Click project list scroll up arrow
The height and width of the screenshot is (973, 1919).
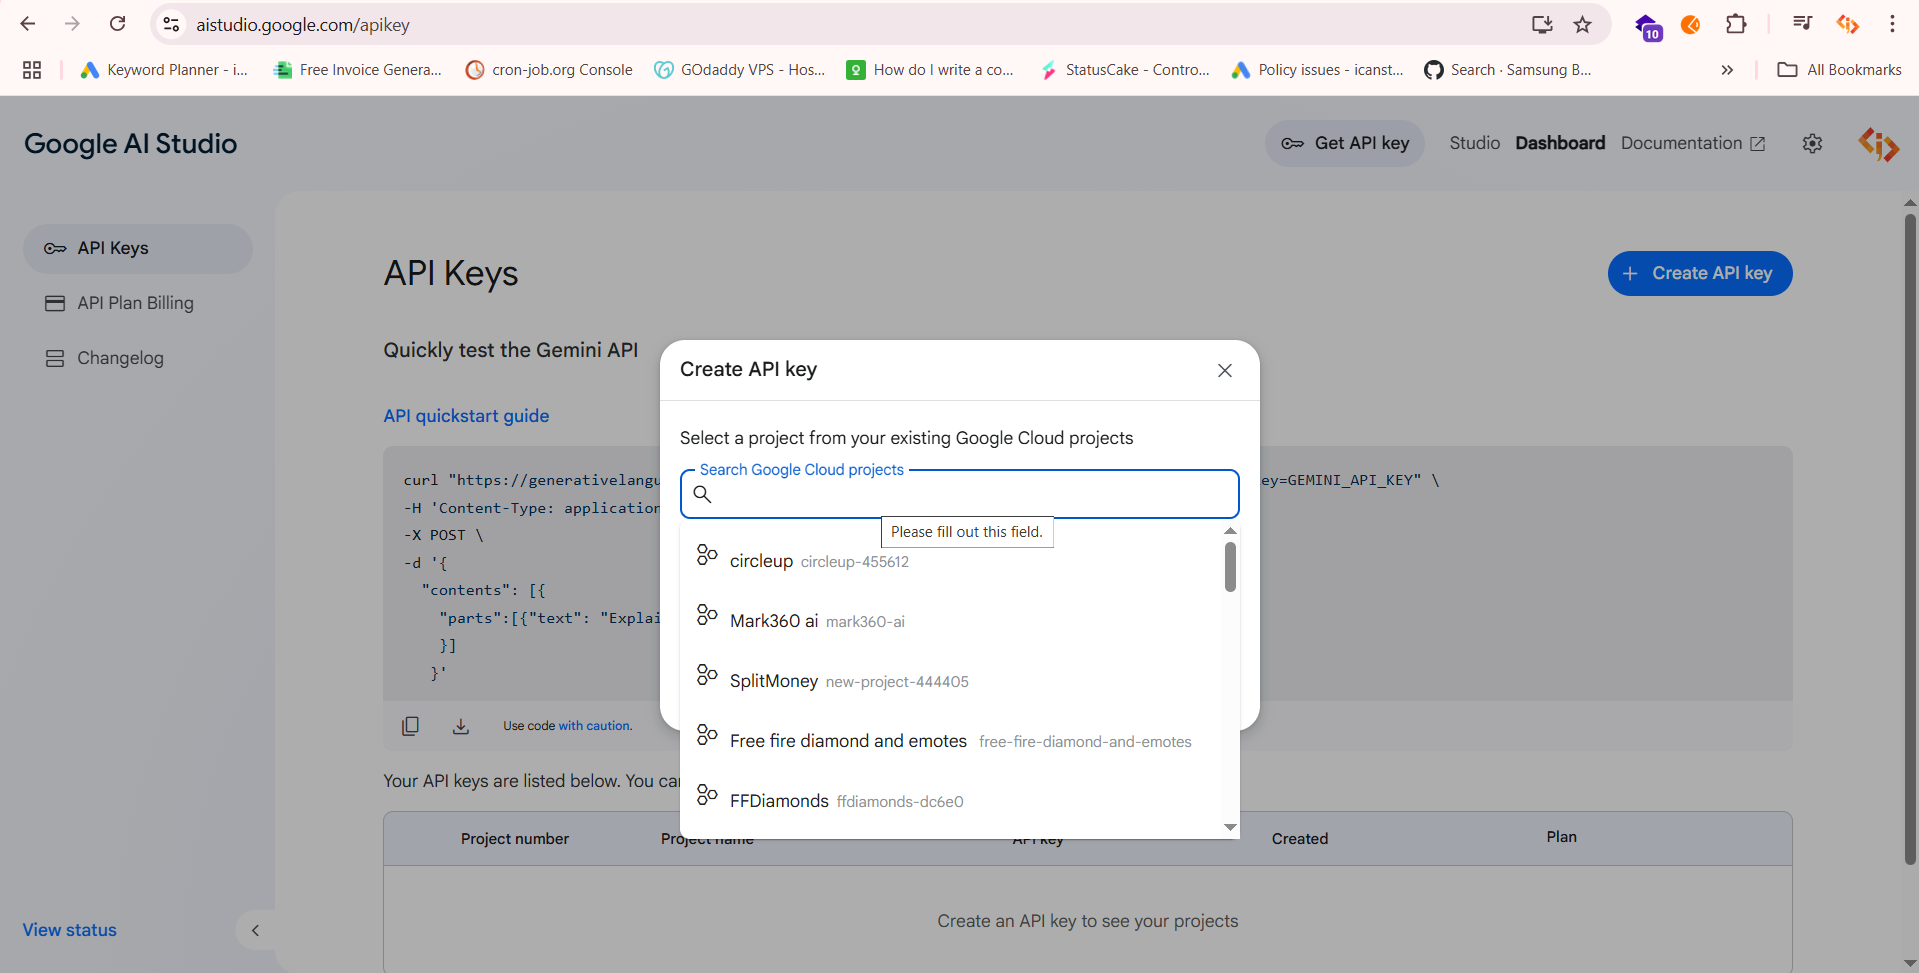pyautogui.click(x=1230, y=531)
